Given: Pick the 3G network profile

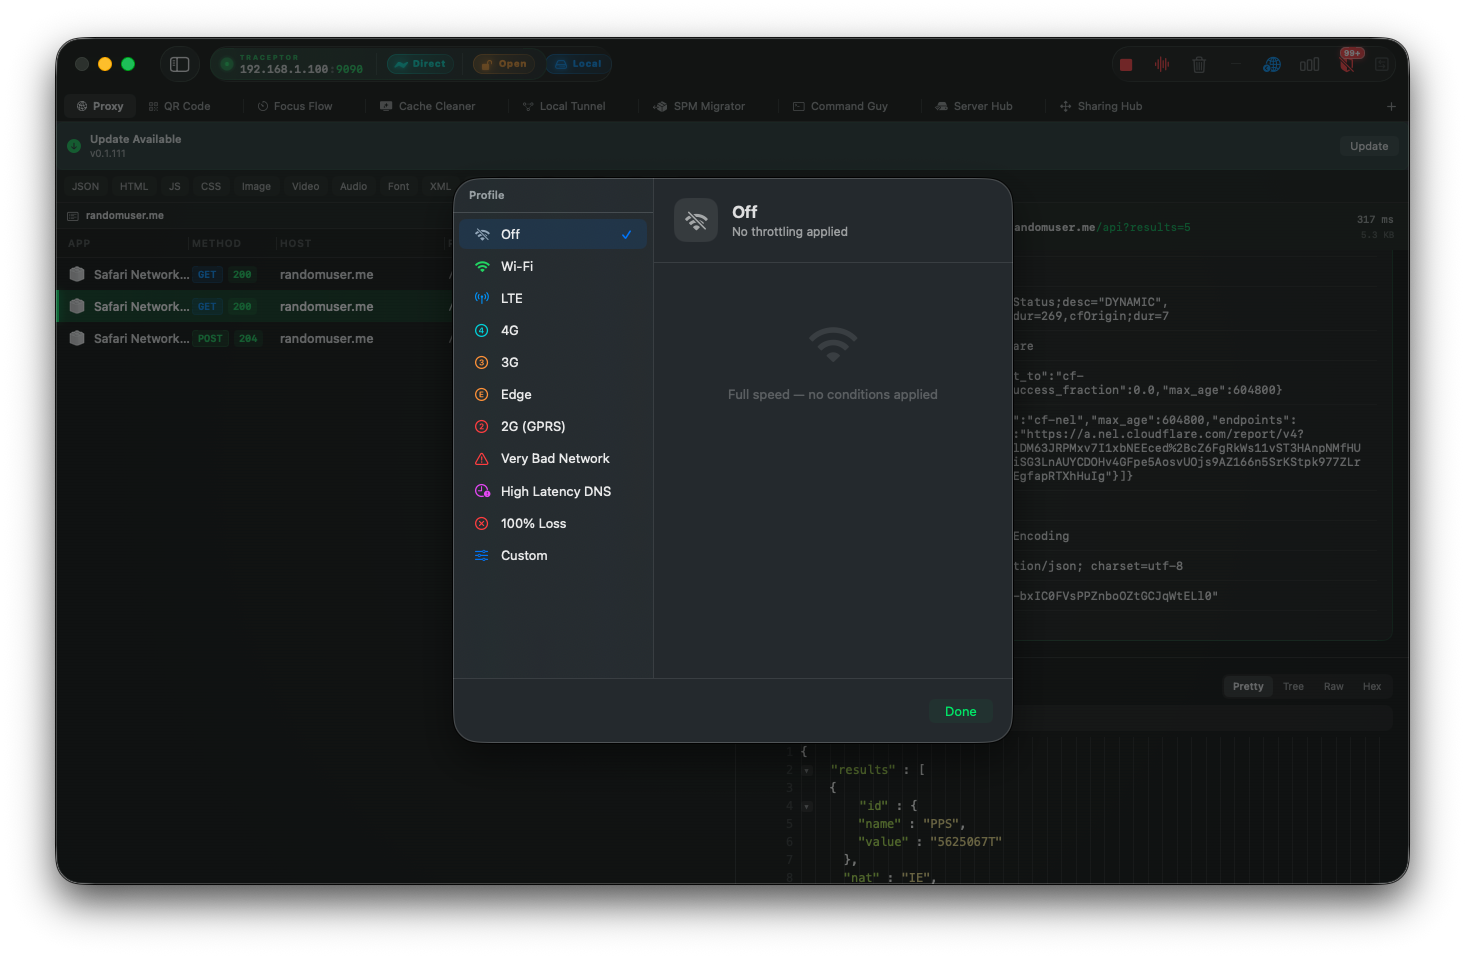Looking at the screenshot, I should 553,362.
